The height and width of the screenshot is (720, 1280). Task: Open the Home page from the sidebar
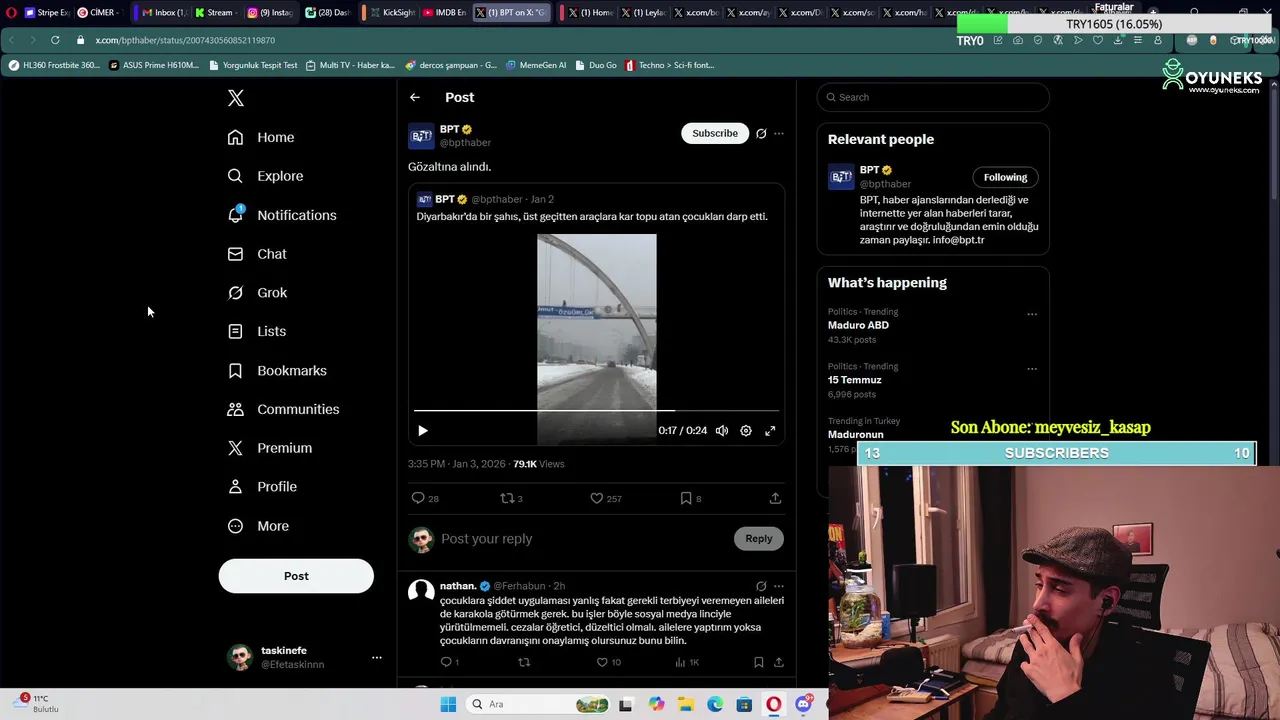[261, 137]
